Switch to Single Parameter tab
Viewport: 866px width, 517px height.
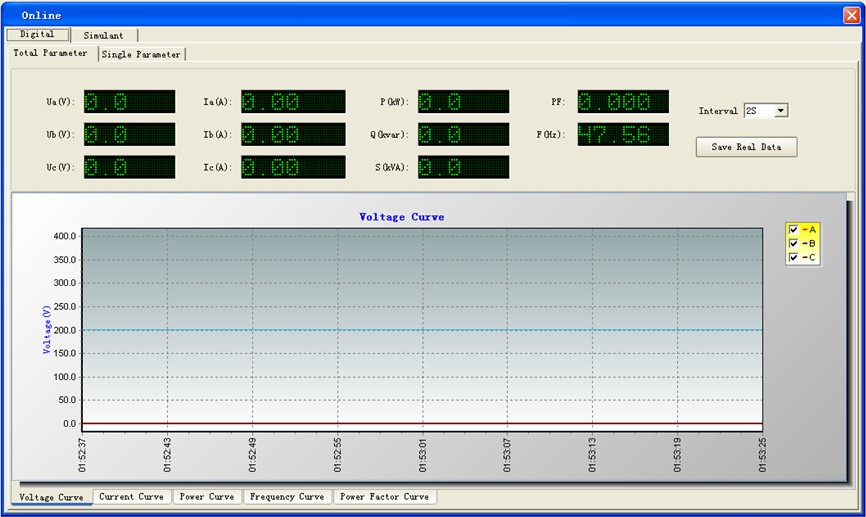click(141, 54)
